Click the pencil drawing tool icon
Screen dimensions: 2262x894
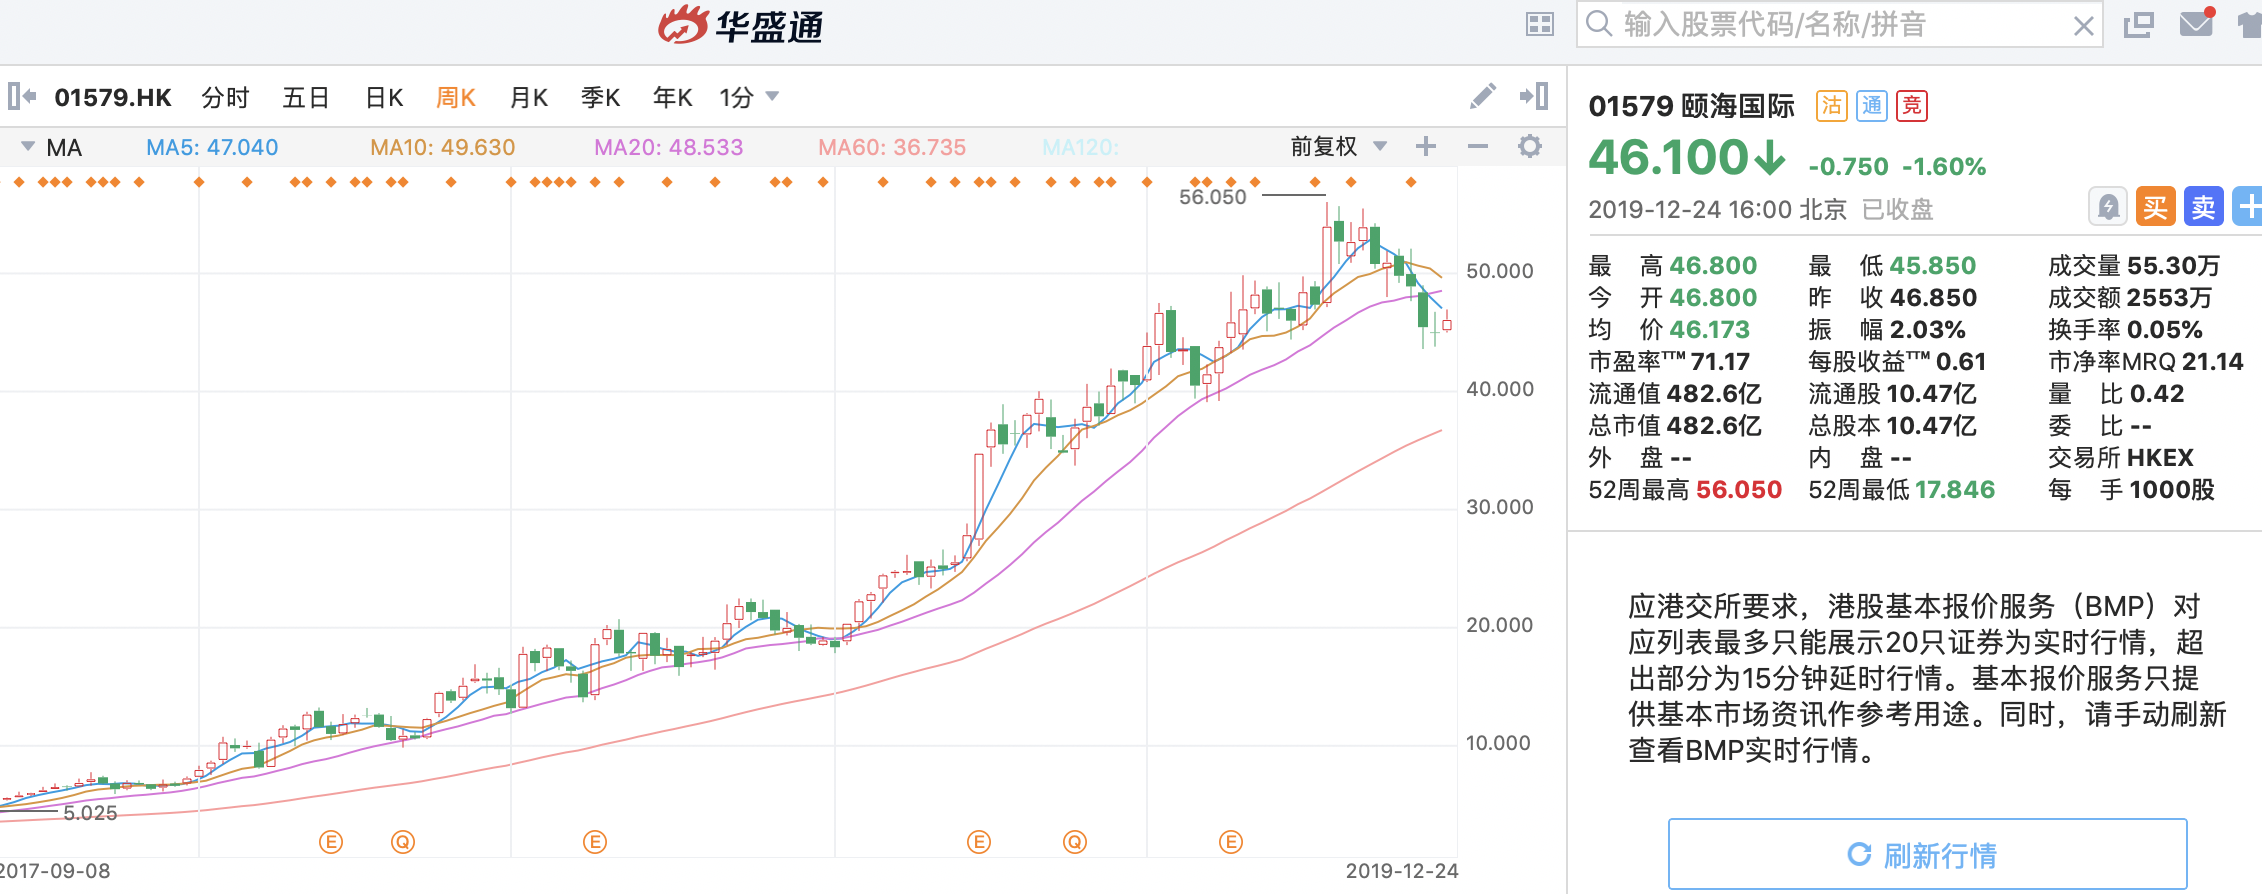[1483, 96]
